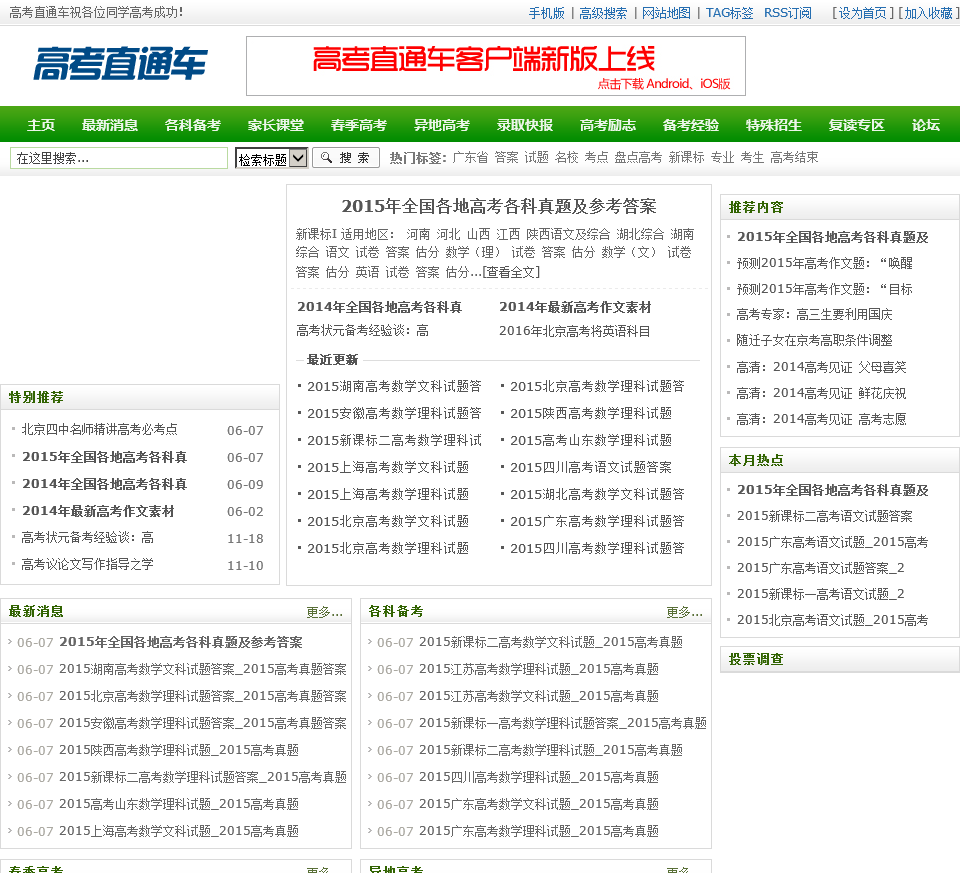
Task: Open 2015北京高考语文试题_2015高考 link
Action: [x=833, y=620]
